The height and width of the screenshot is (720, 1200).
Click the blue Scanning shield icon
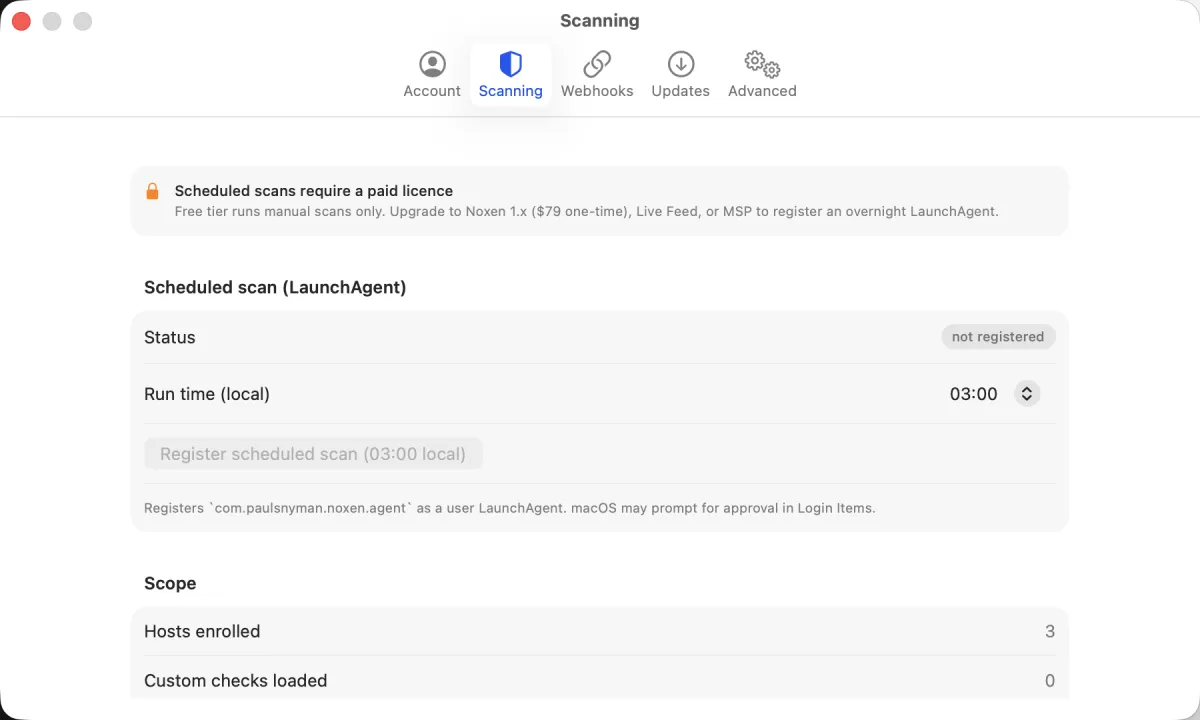pos(510,63)
